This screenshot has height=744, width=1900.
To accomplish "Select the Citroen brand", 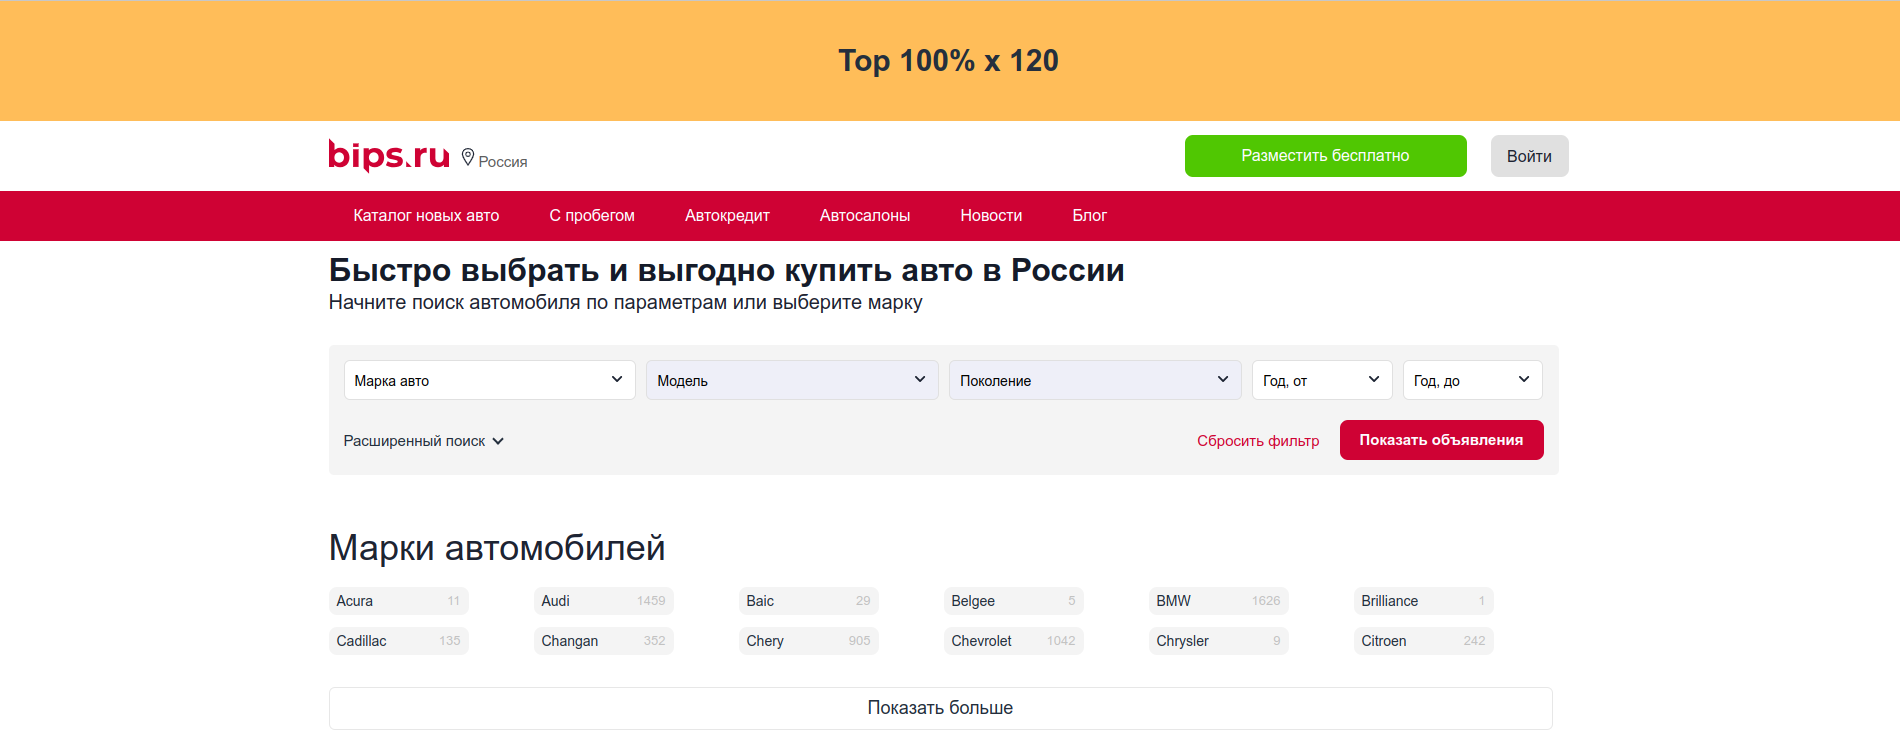I will (x=1424, y=641).
